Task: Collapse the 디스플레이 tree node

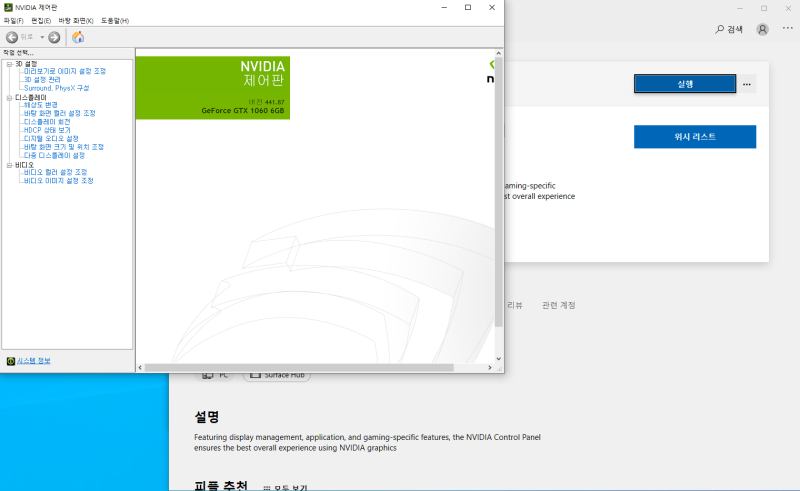Action: (x=9, y=98)
